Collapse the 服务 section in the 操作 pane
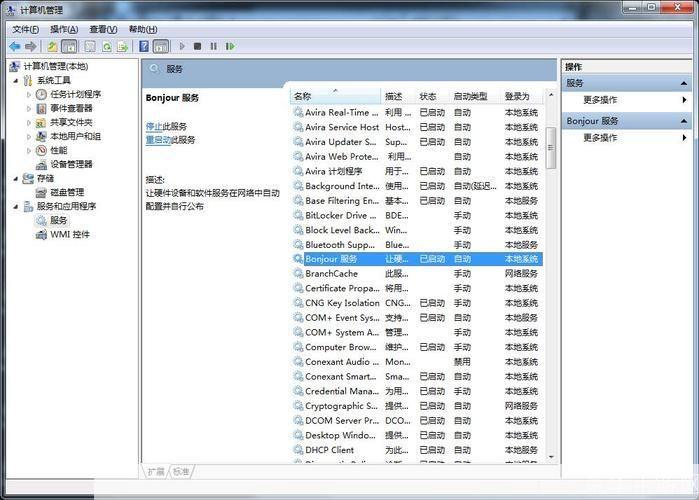 coord(684,83)
